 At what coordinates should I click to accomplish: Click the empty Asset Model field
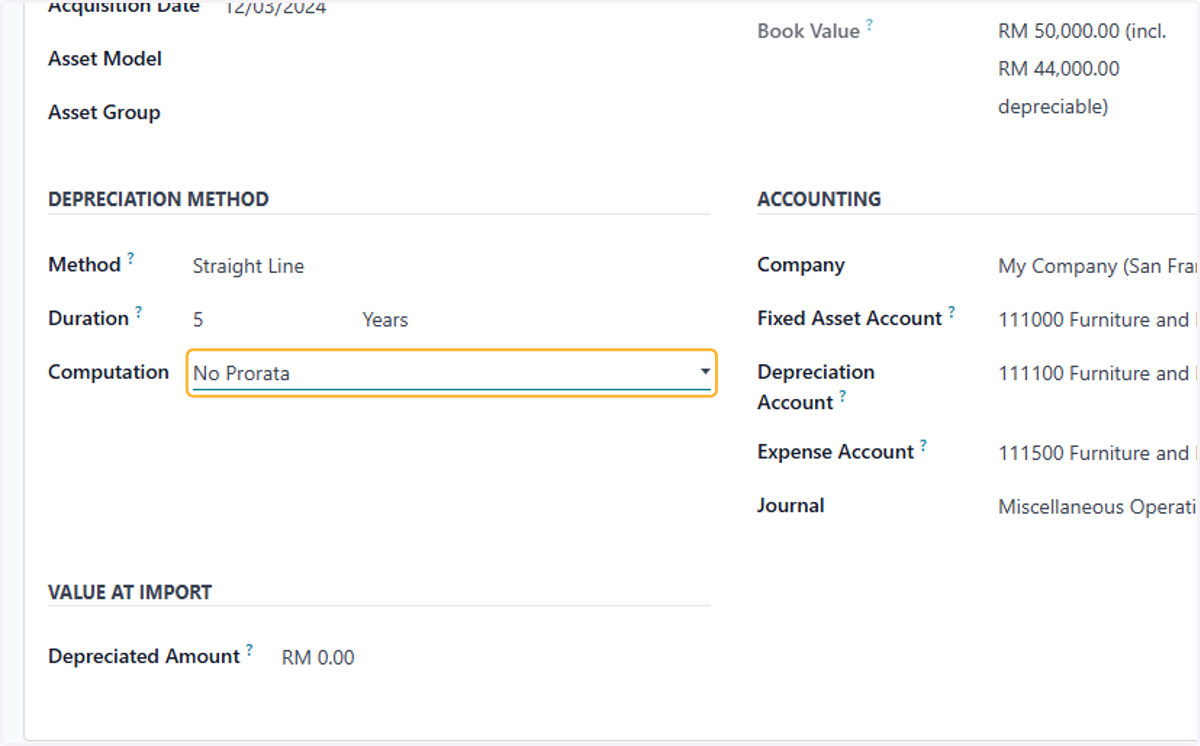point(450,59)
